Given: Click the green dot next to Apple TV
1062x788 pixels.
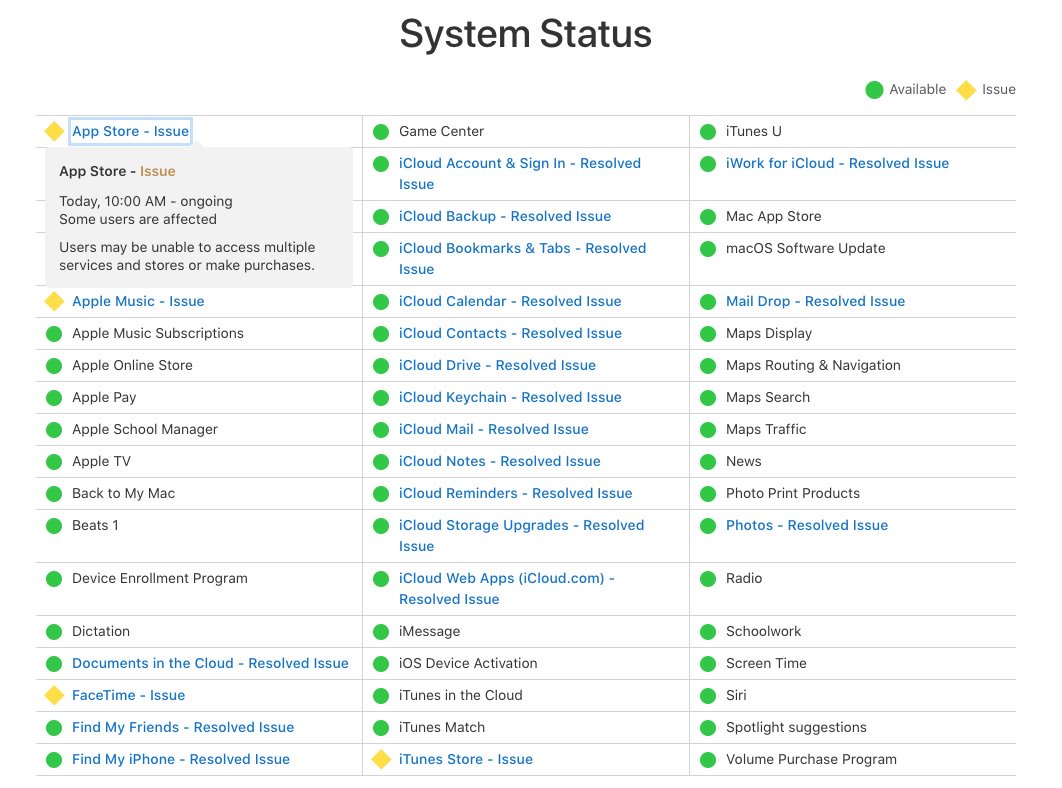Looking at the screenshot, I should coord(54,462).
